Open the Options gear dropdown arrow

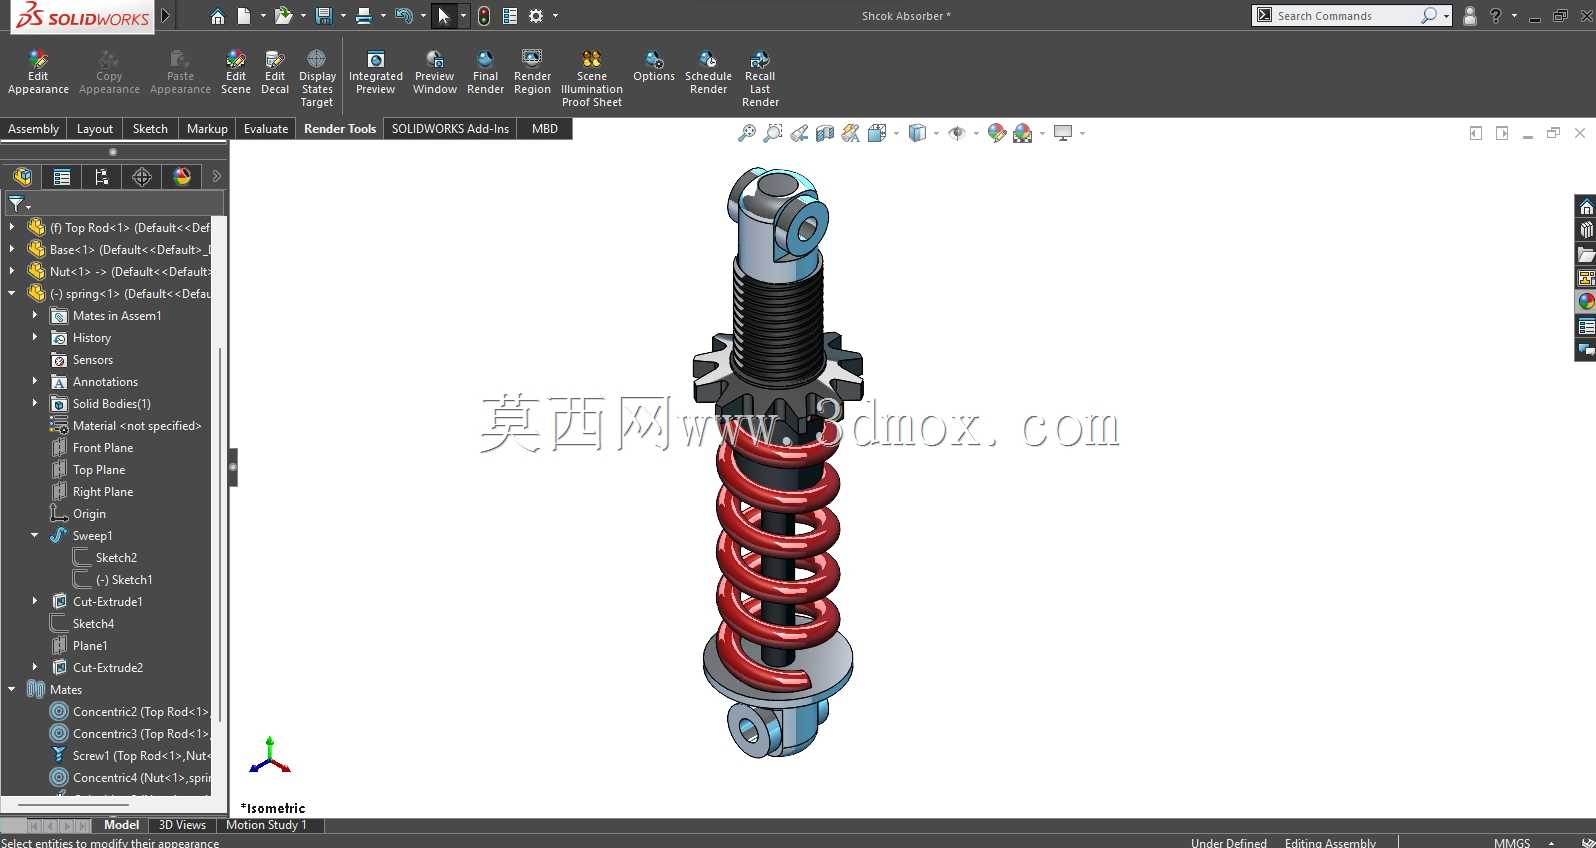point(555,16)
